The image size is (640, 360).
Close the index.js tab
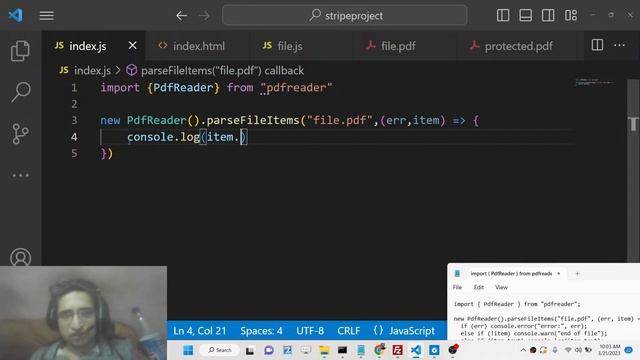132,45
